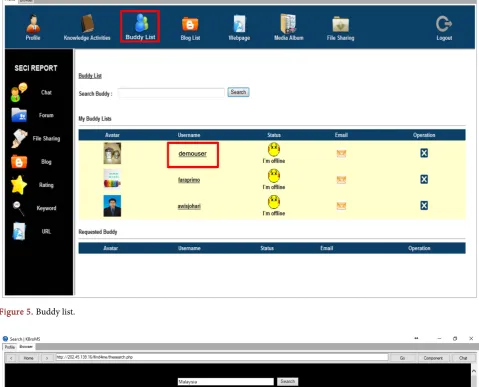
Task: Focus the URL address field
Action: click(x=222, y=357)
